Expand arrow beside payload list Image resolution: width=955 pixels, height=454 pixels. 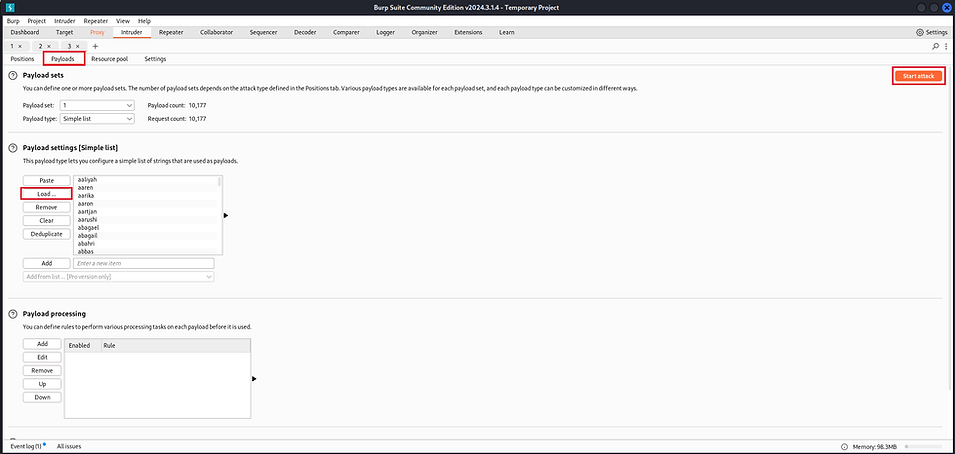coord(226,215)
